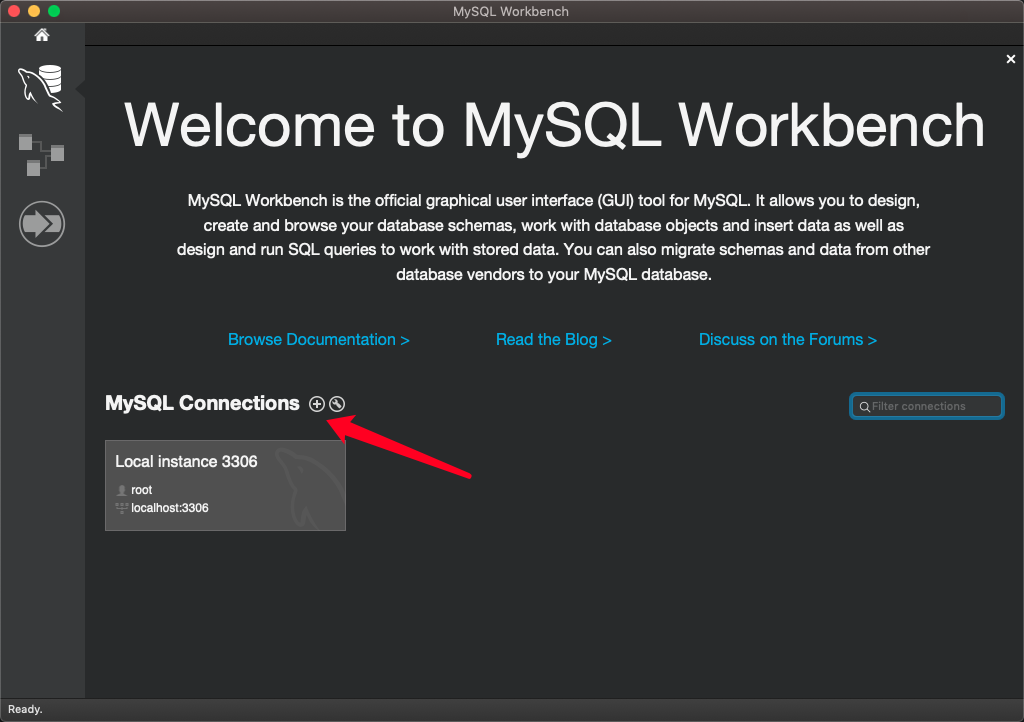Click Browse Documentation link
Viewport: 1024px width, 722px height.
point(319,339)
